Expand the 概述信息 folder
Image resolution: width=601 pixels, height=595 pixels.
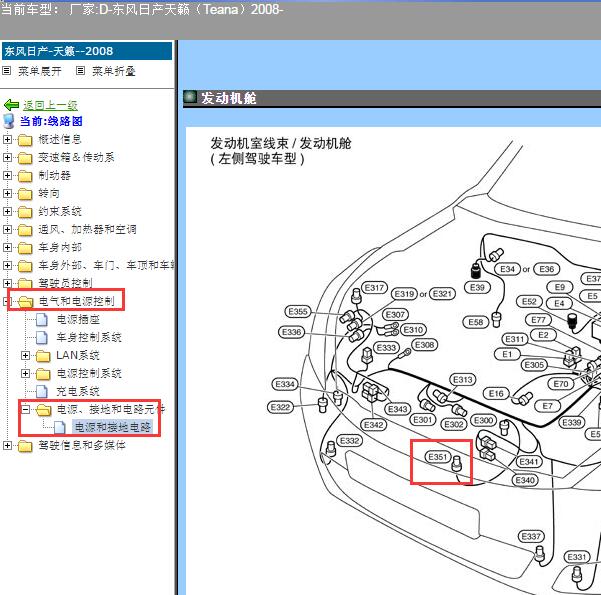7,139
